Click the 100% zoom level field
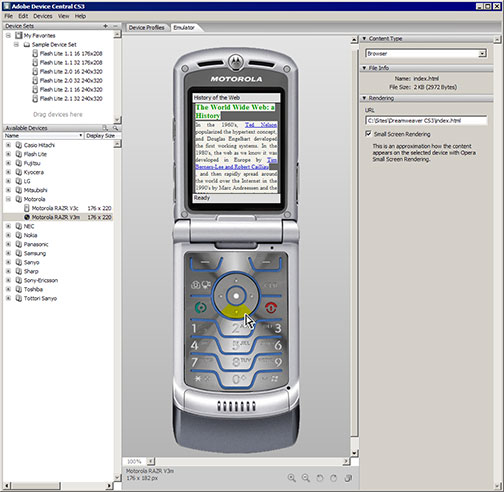Screen dimensions: 504x492 [134, 461]
